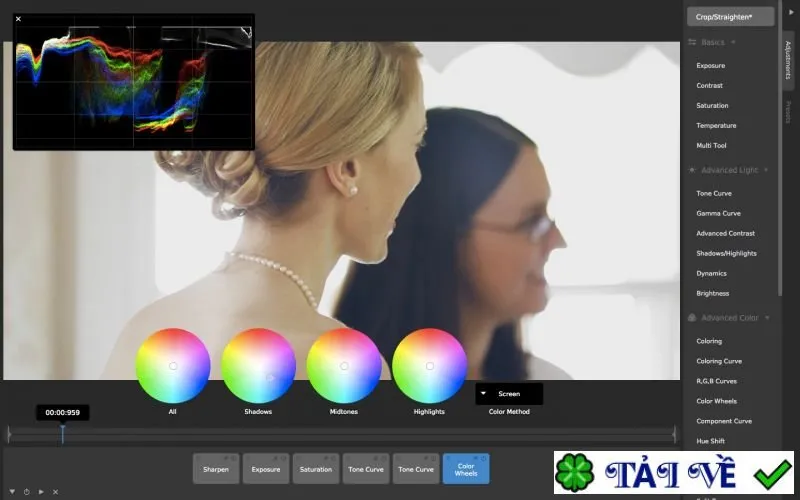Toggle the power switch on Color Wheels chip
This screenshot has height=500, width=800.
484,458
